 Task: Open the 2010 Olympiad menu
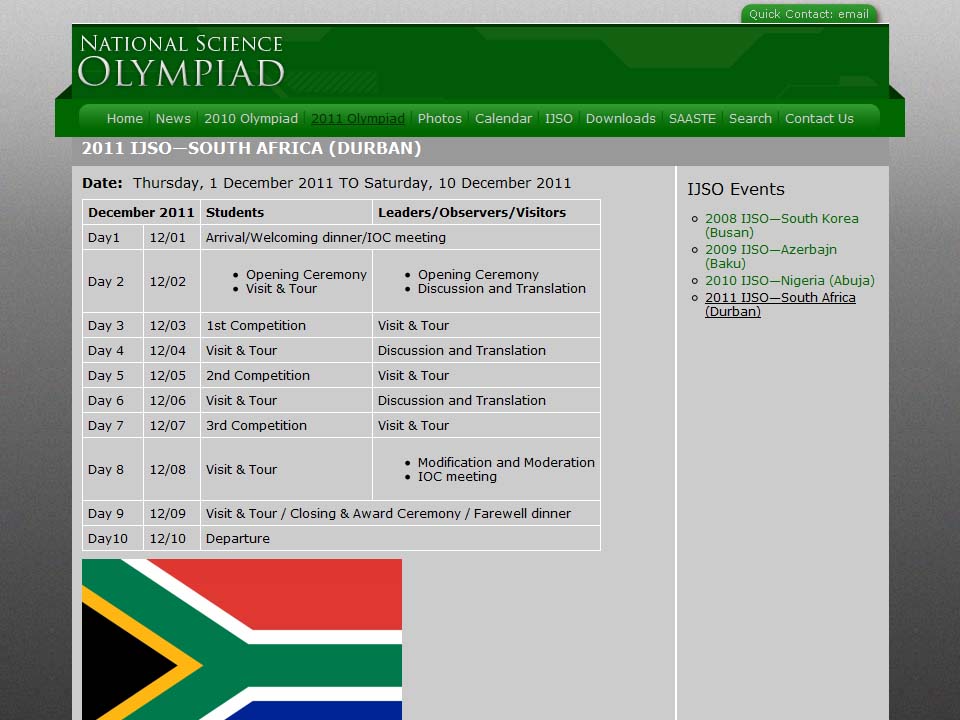click(x=251, y=119)
